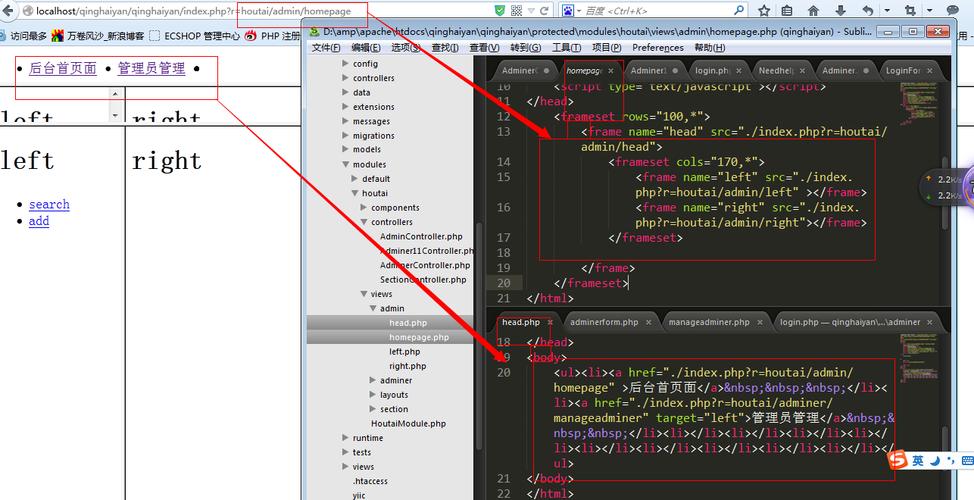This screenshot has height=500, width=974.
Task: Switch to the login.ph tab in upper pane
Action: click(712, 71)
